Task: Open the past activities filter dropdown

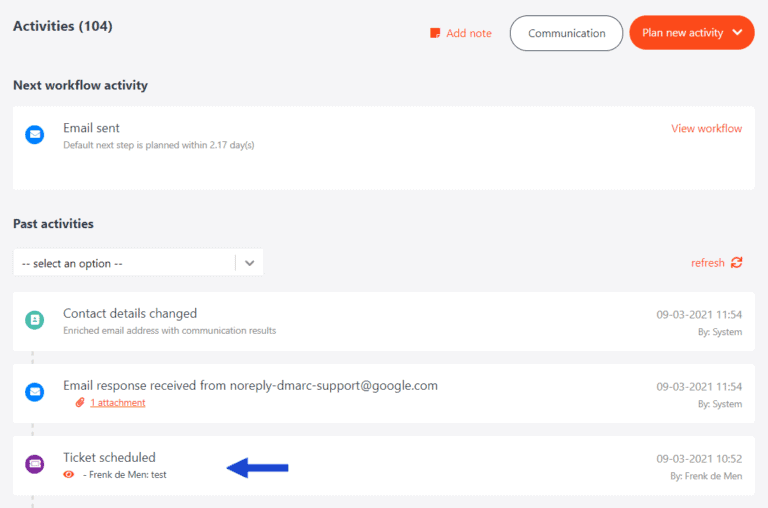Action: (x=125, y=263)
